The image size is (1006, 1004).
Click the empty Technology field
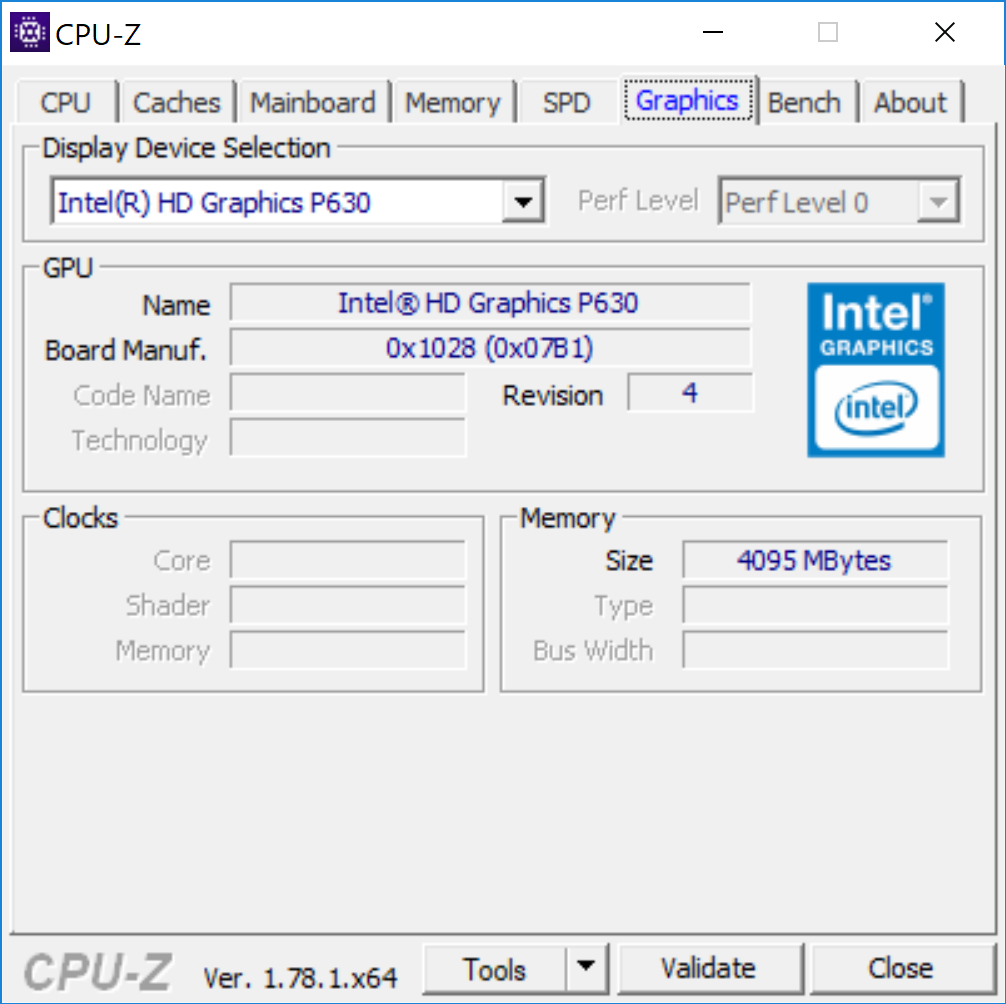point(348,438)
